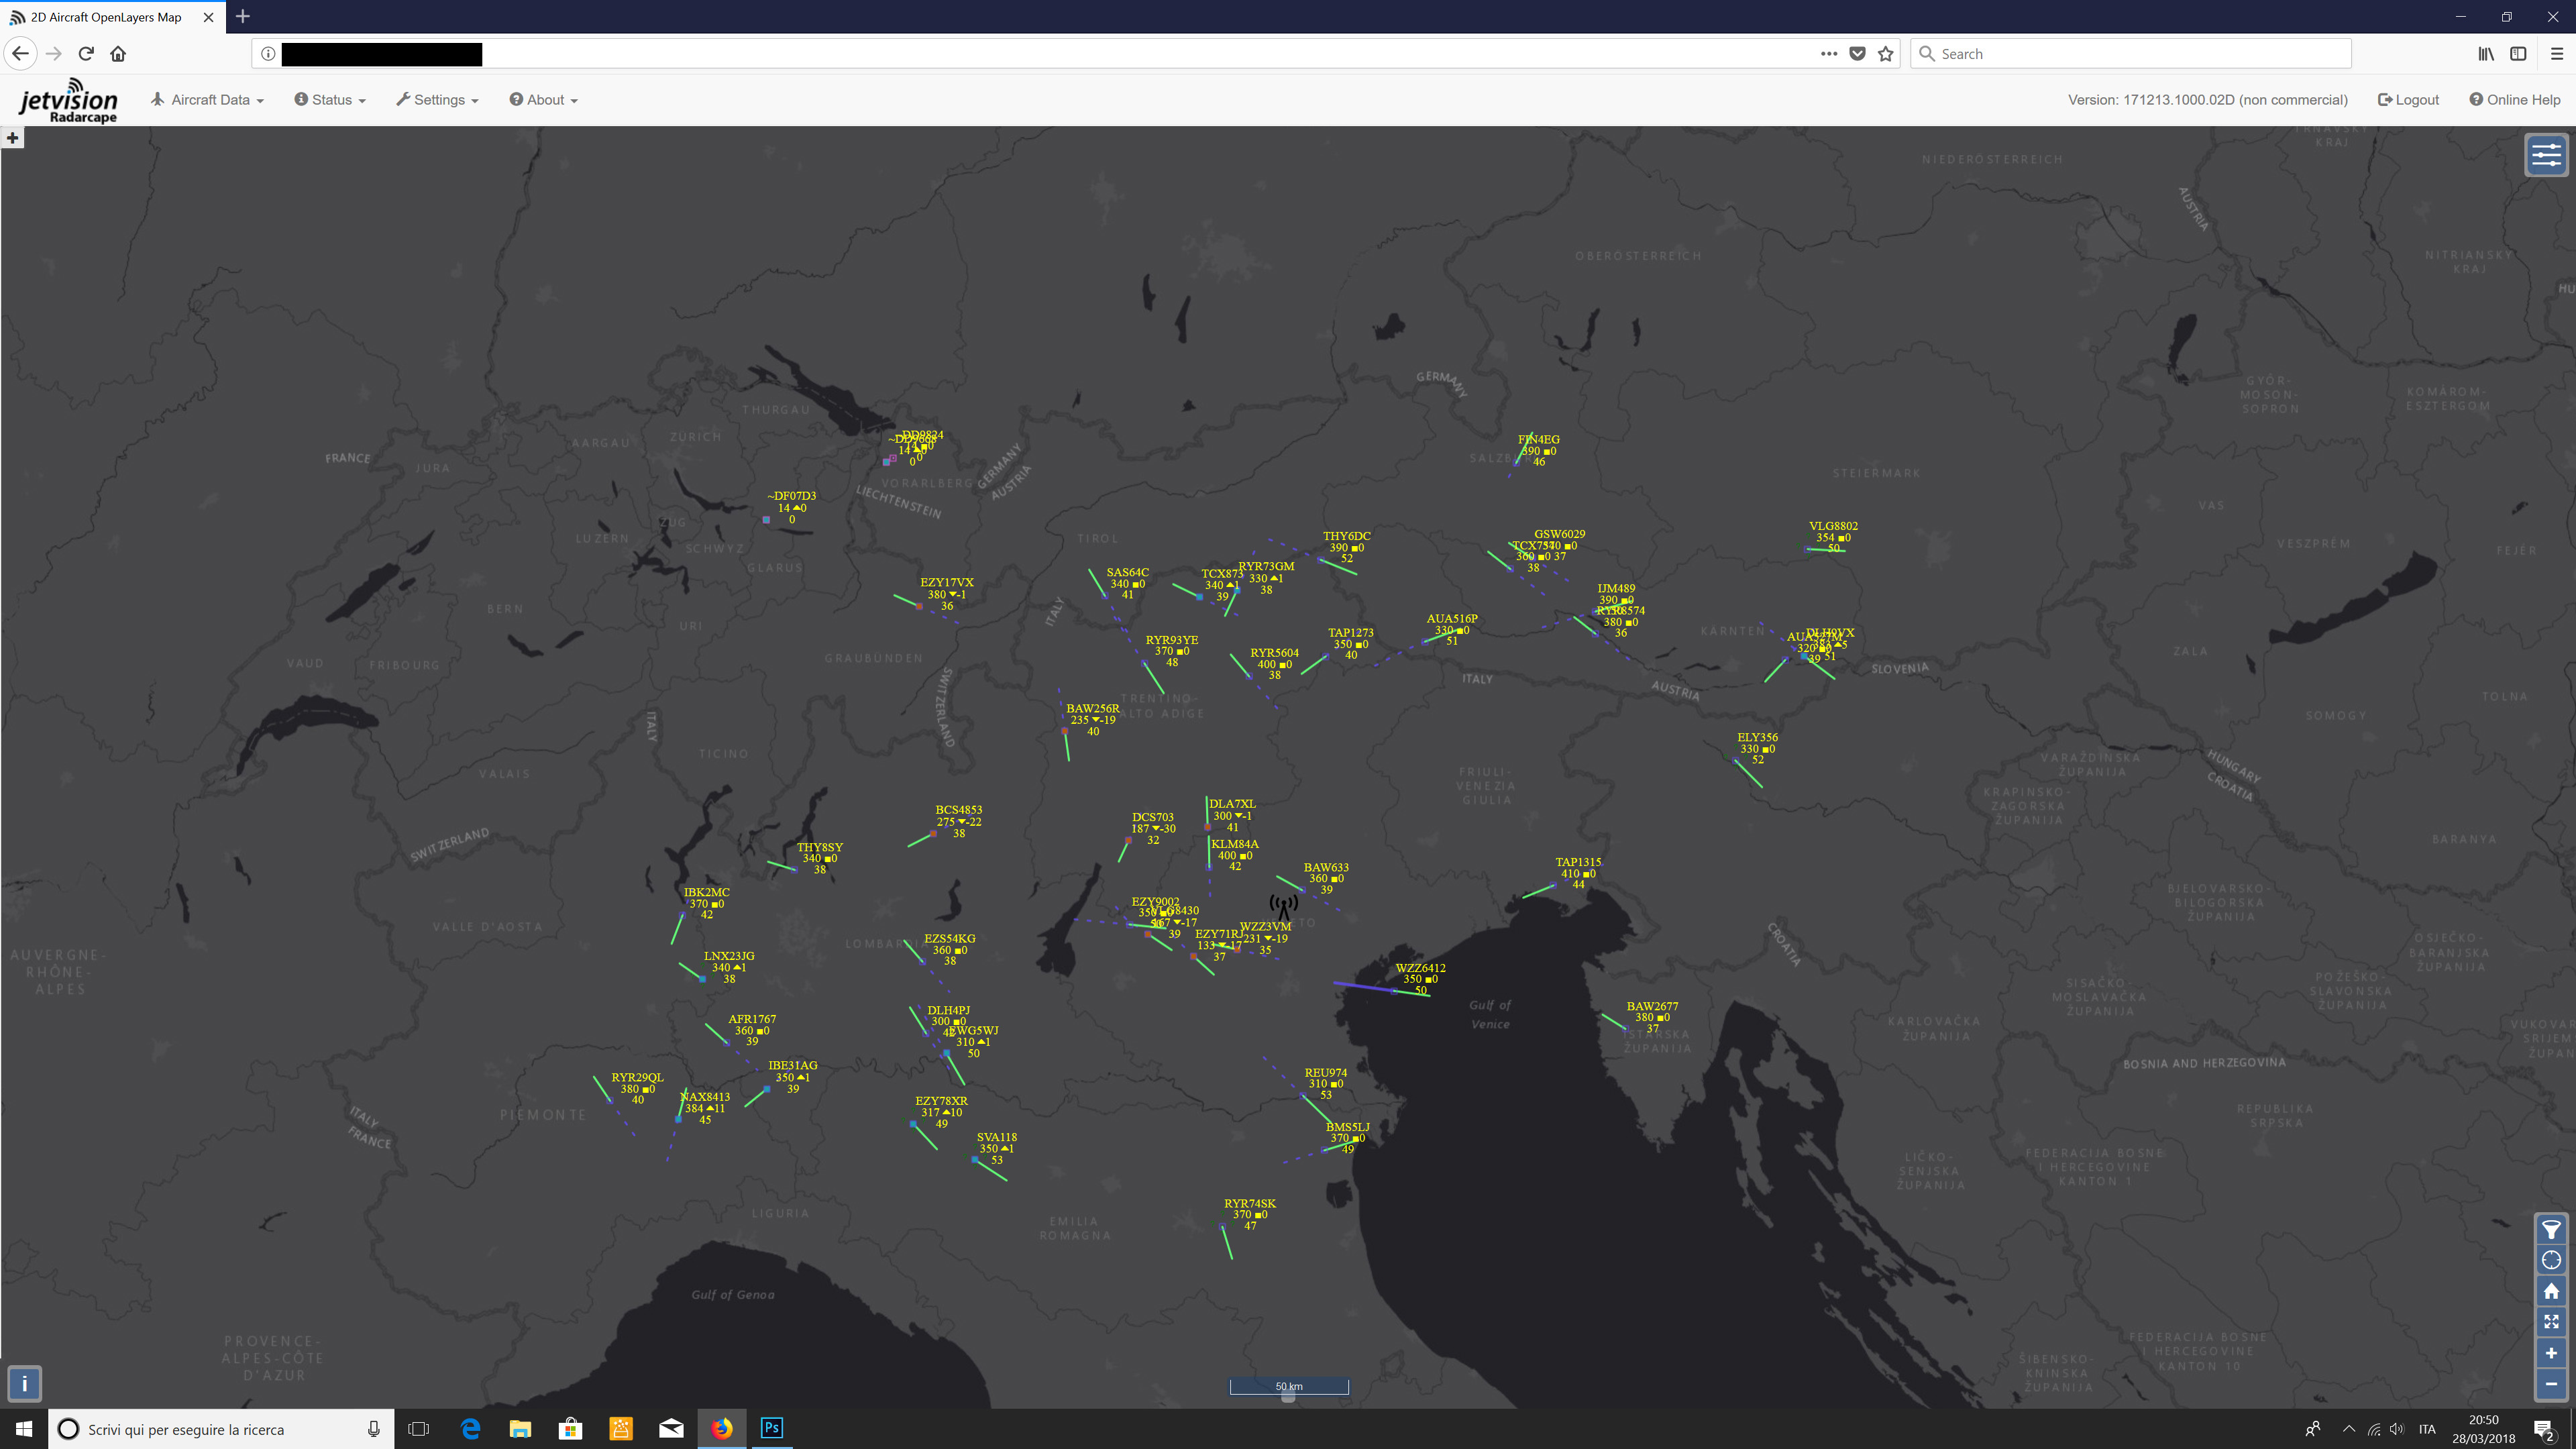Reset map to home position
2576x1449 pixels.
tap(2551, 1291)
